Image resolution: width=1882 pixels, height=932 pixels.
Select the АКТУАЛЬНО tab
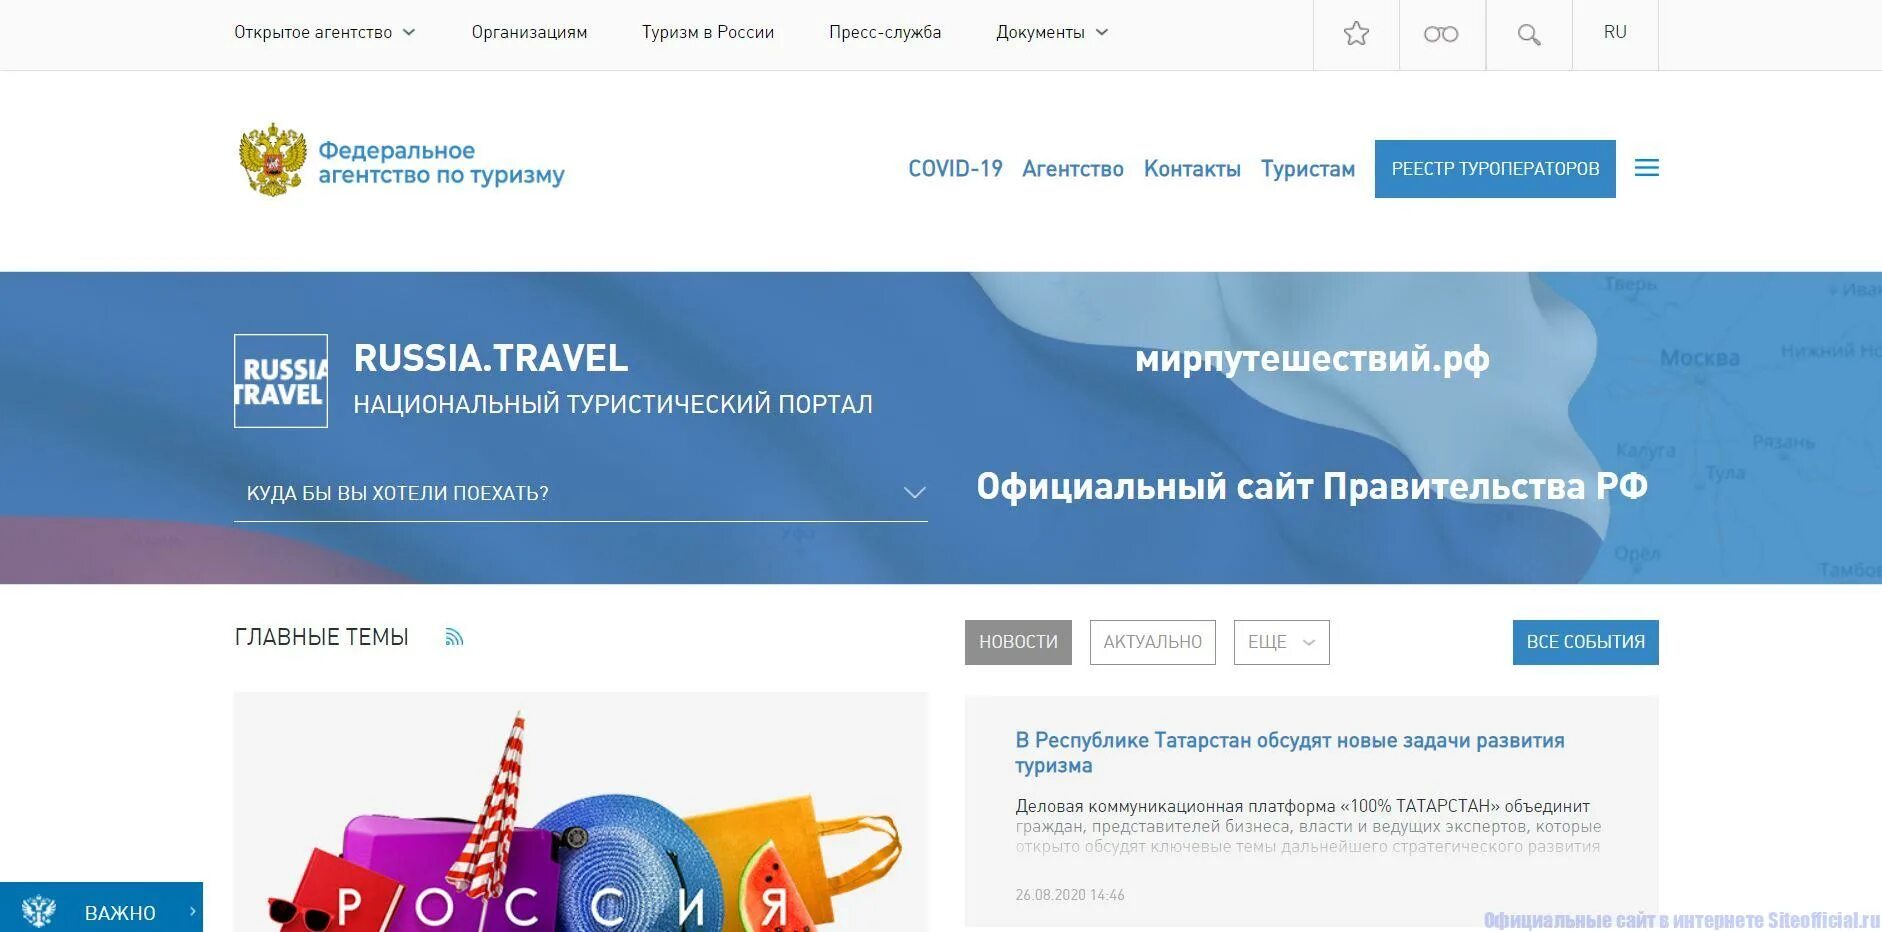pyautogui.click(x=1153, y=642)
